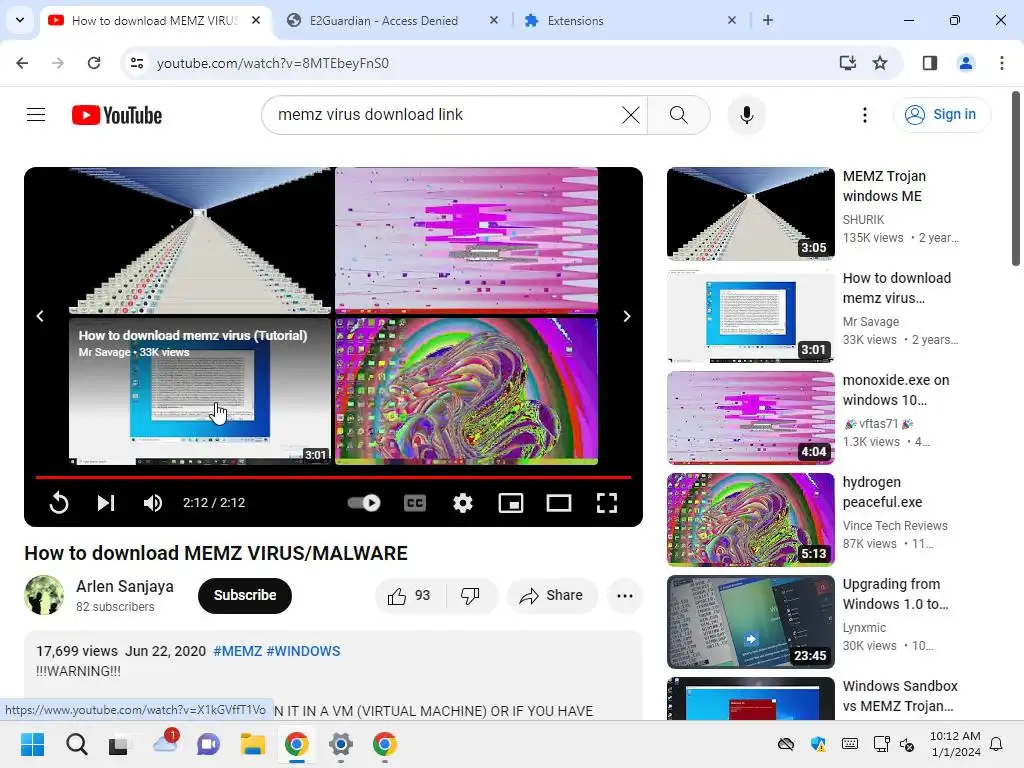Install app from address bar icon
Viewport: 1024px width, 768px height.
(x=848, y=63)
